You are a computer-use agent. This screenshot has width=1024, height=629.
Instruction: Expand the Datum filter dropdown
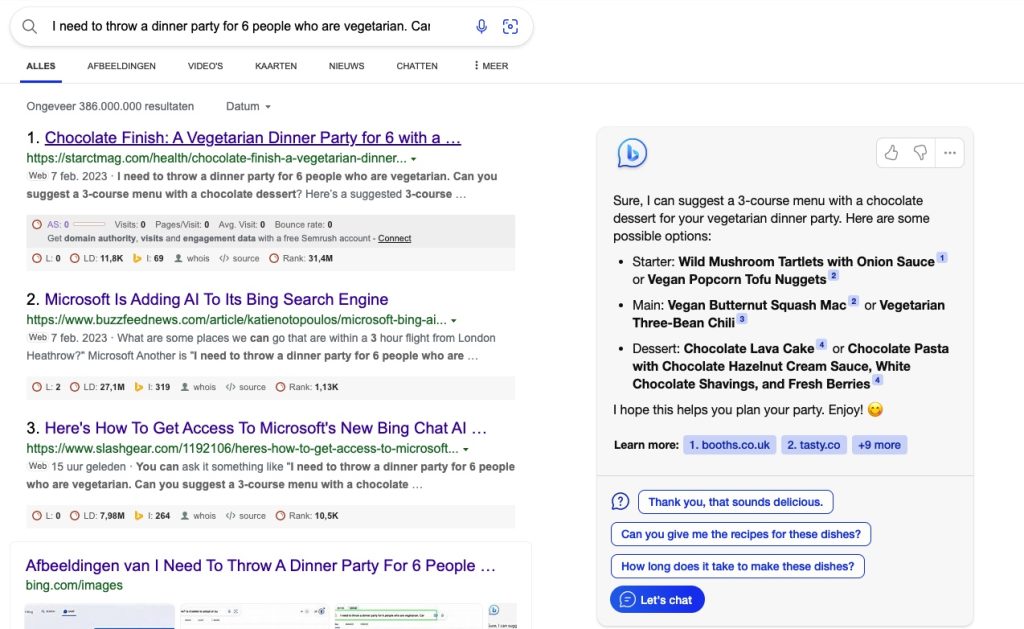click(248, 106)
